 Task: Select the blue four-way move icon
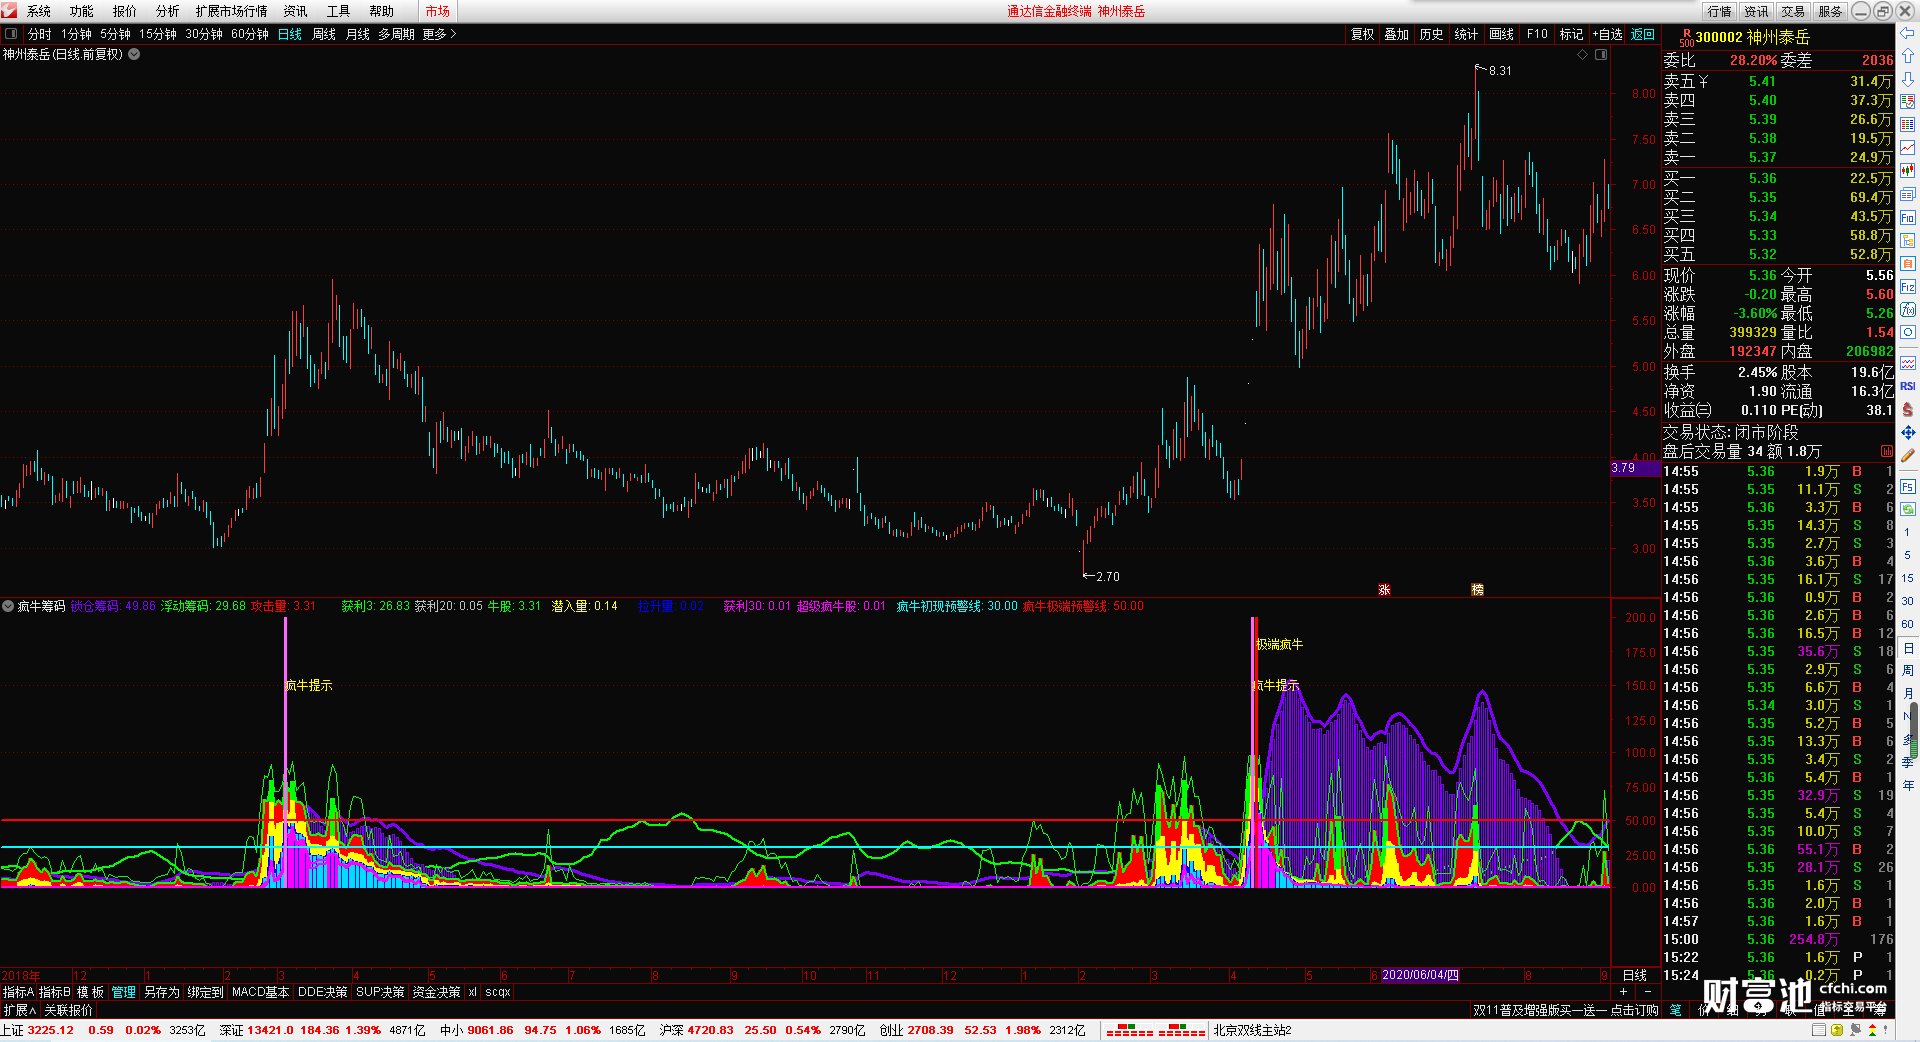1908,432
